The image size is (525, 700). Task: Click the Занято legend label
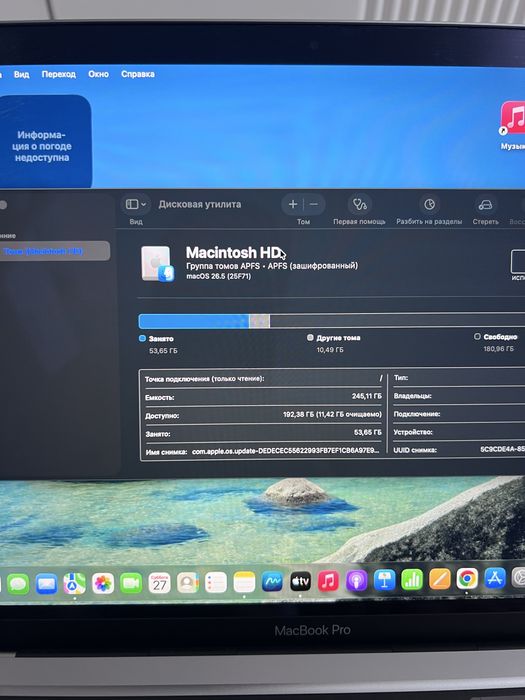point(161,339)
